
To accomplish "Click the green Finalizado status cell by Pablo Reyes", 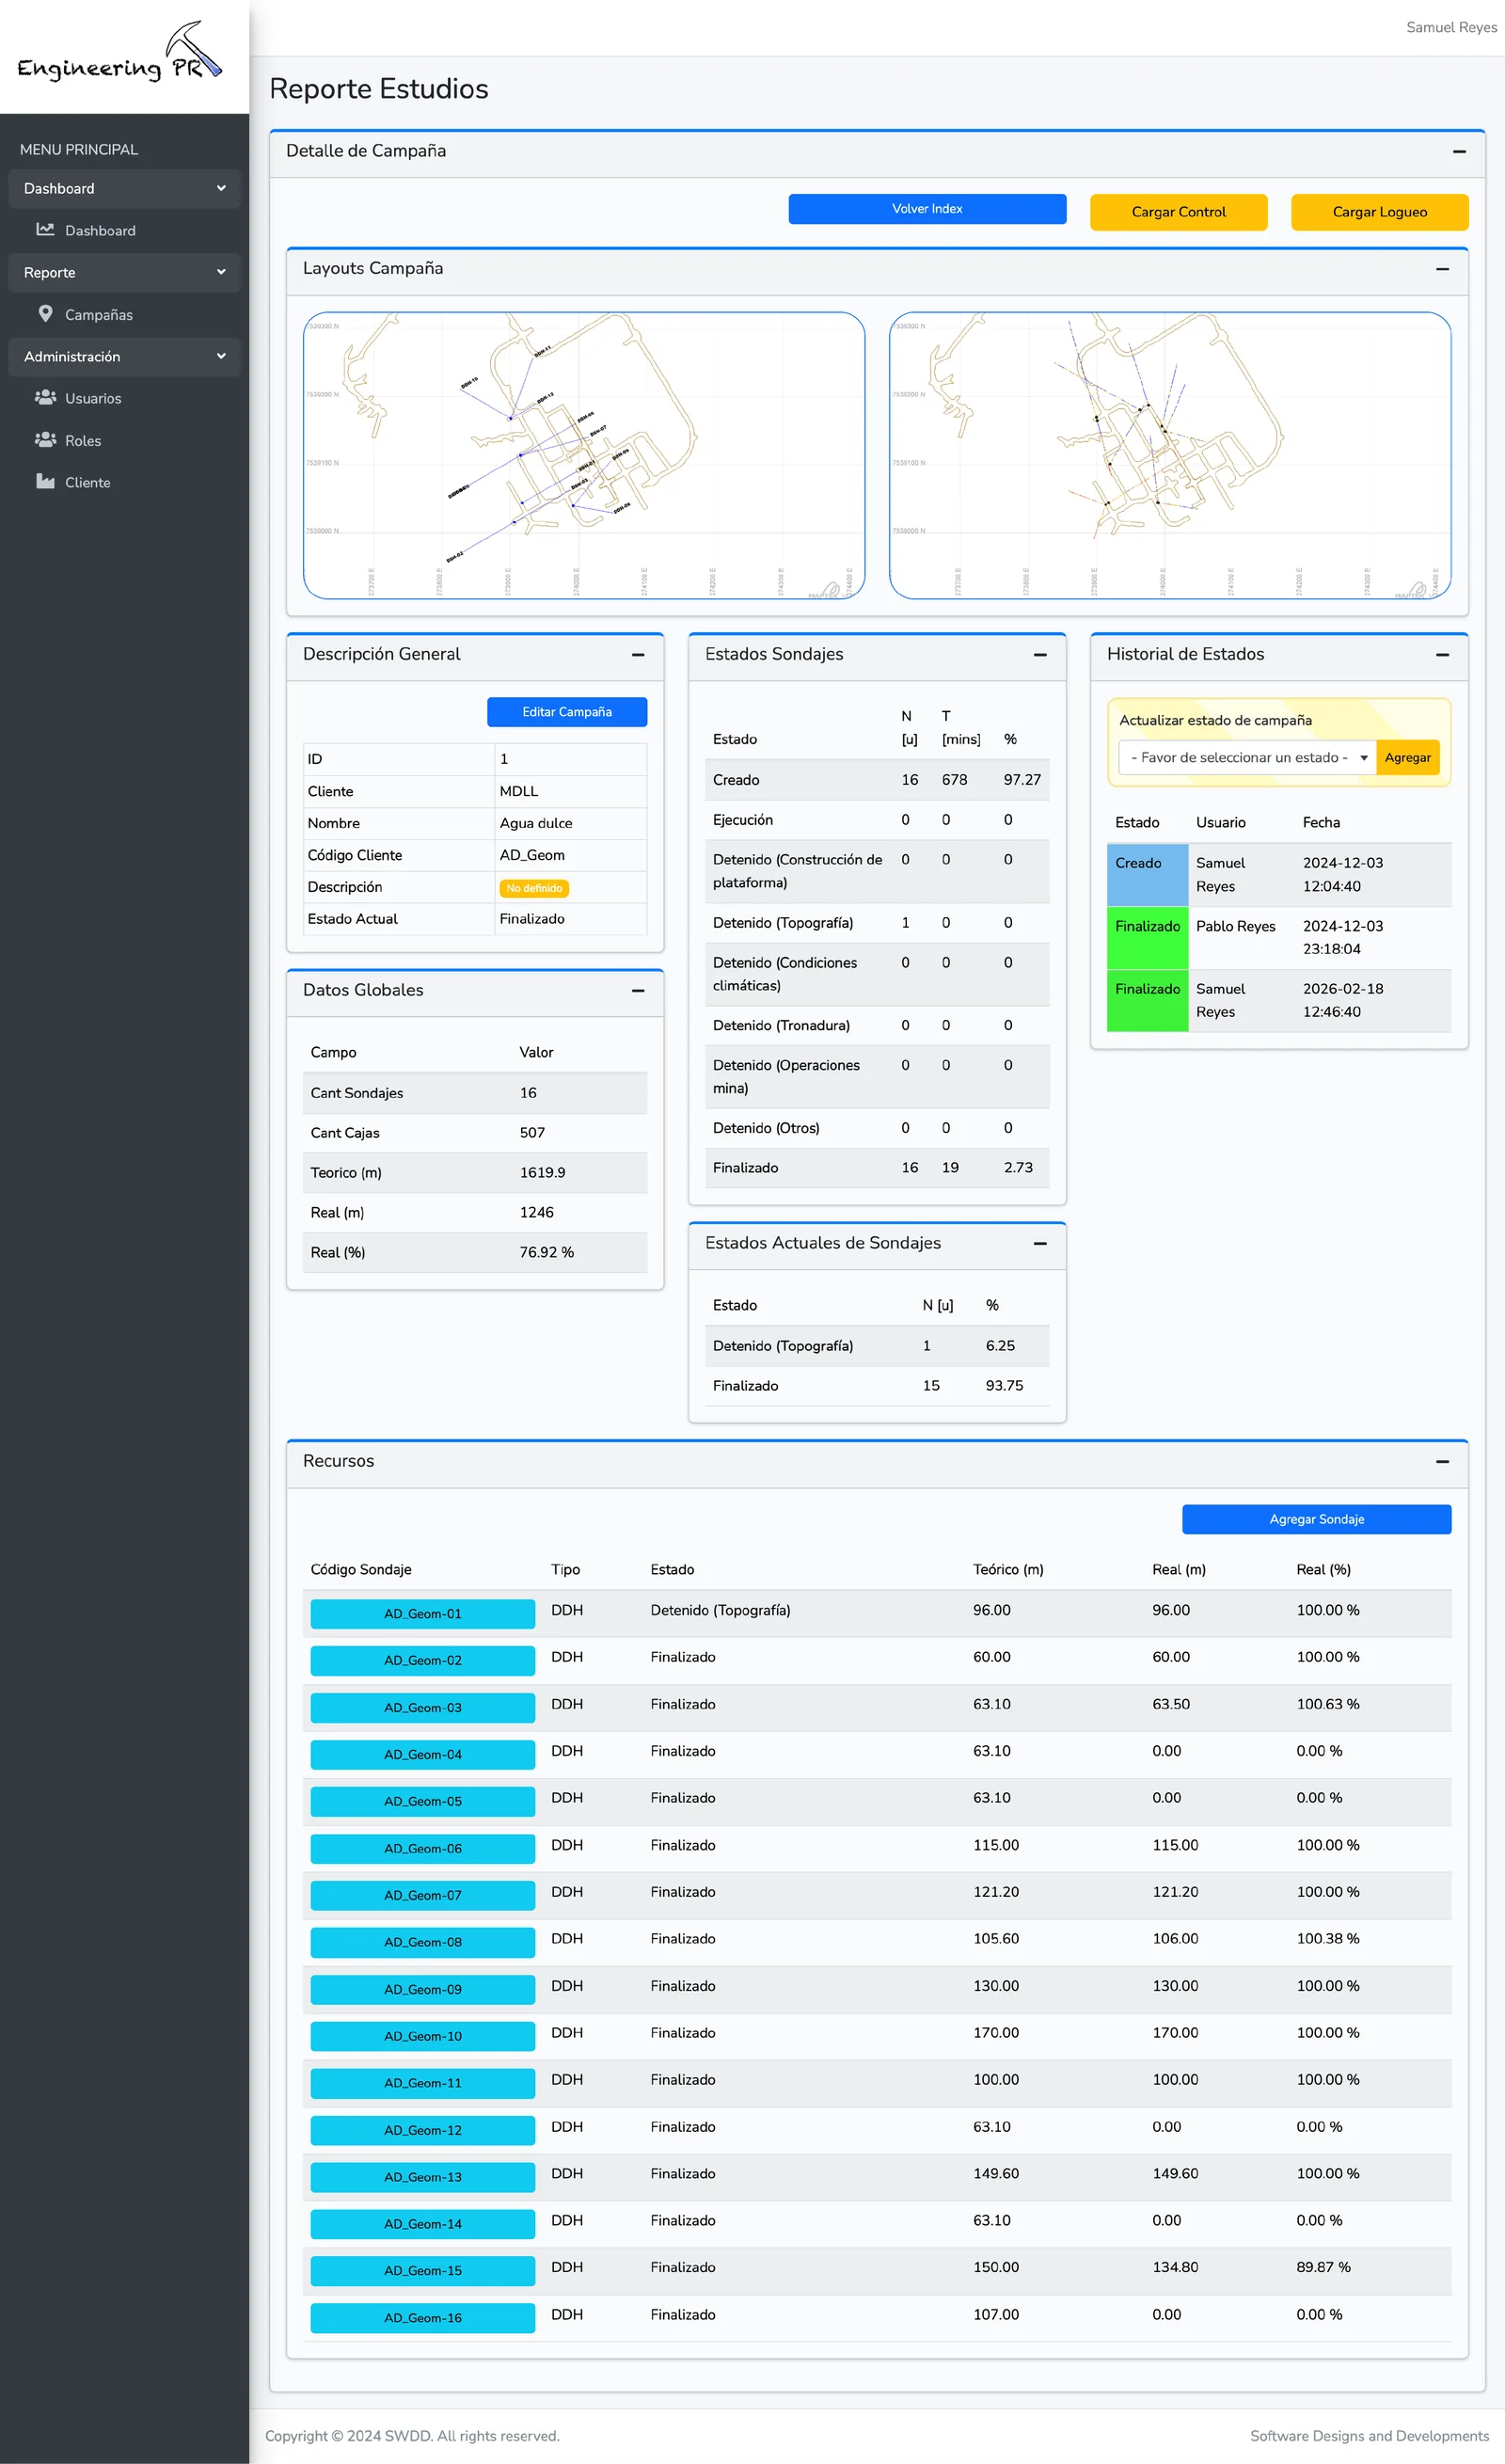I will (1147, 937).
